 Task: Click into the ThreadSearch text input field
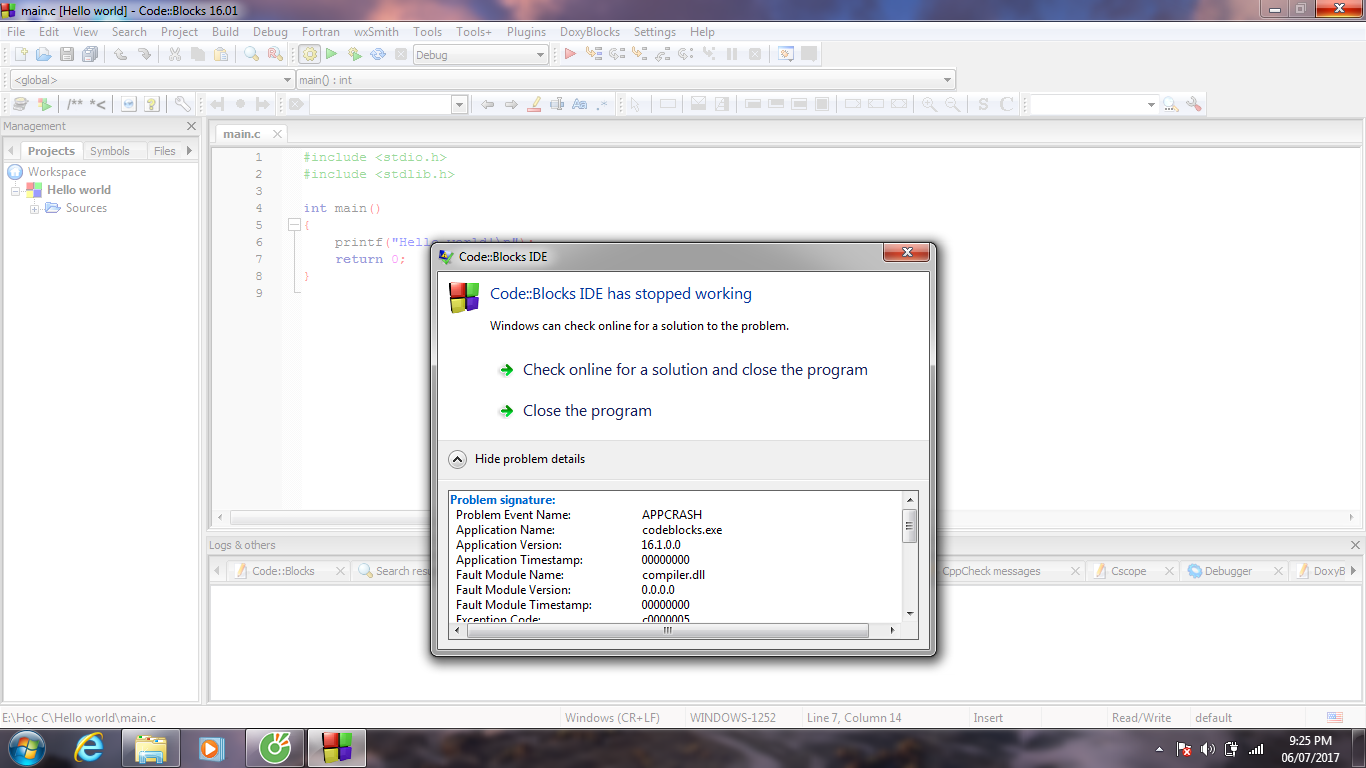point(1087,104)
